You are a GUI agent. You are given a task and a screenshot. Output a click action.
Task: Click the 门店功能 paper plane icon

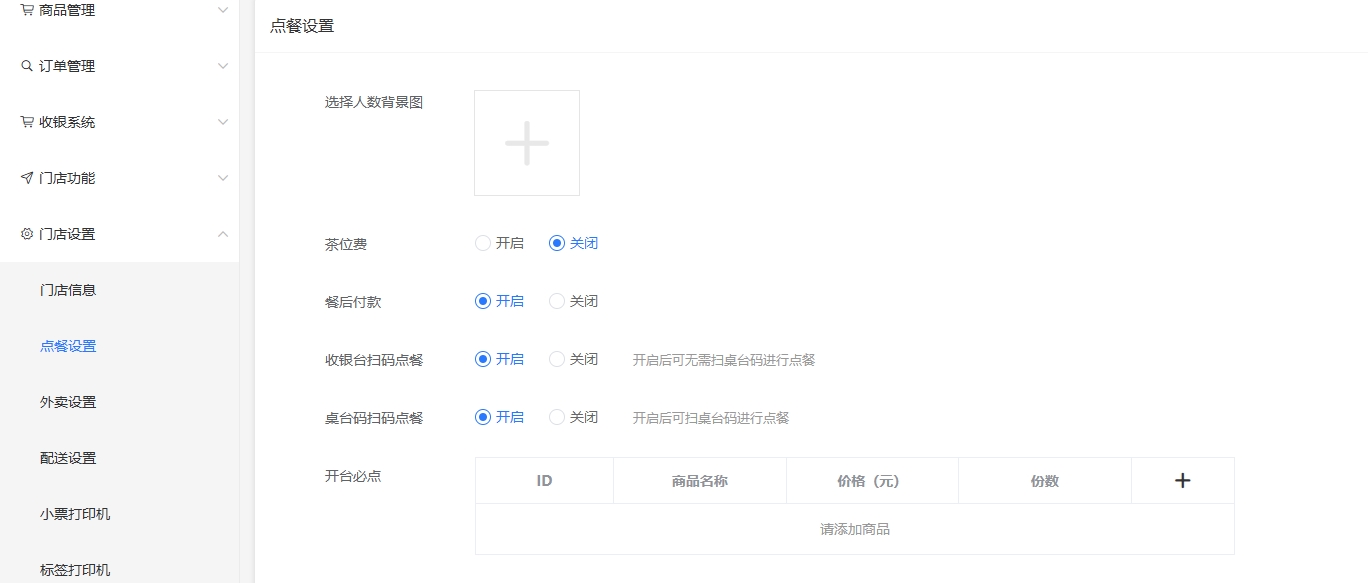27,178
